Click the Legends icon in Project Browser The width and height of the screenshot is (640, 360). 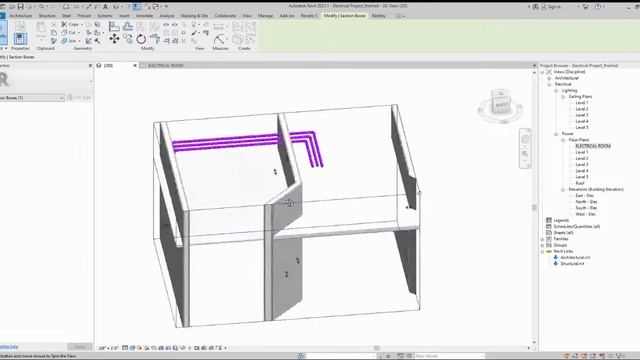pos(549,220)
